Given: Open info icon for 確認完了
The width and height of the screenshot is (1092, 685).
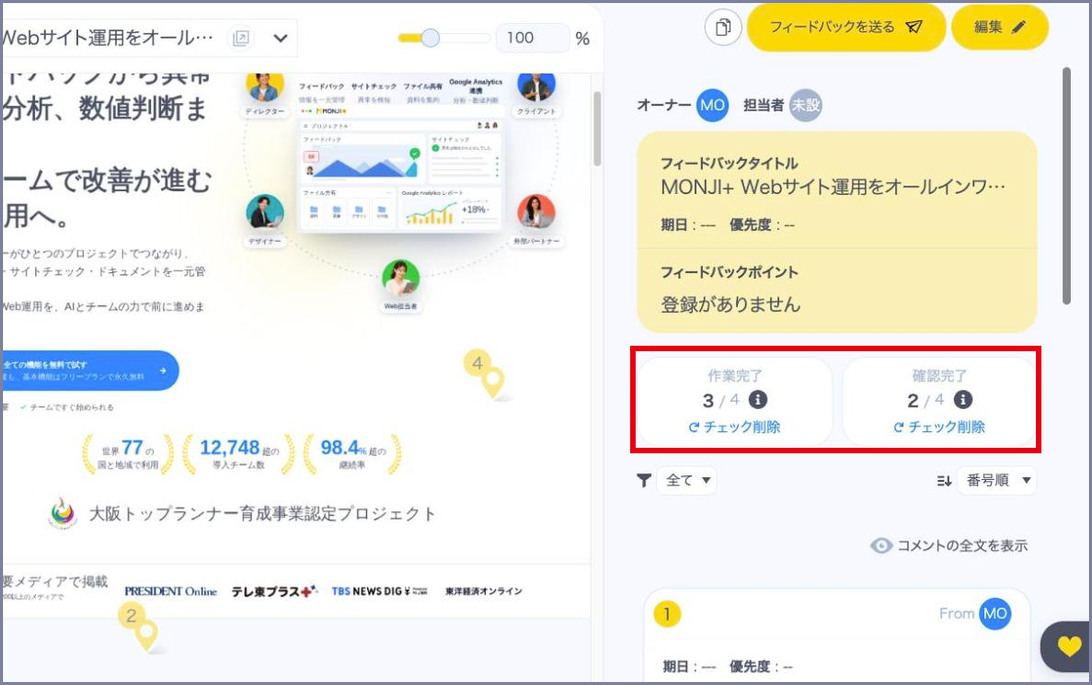Looking at the screenshot, I should pyautogui.click(x=962, y=400).
